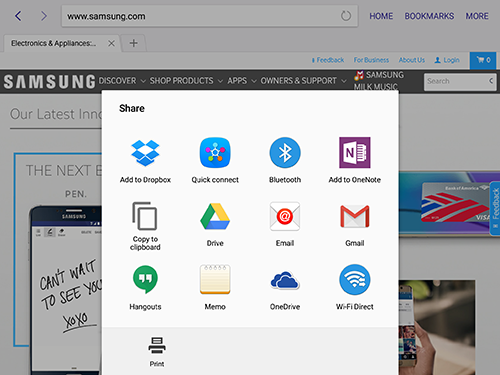This screenshot has width=500, height=375.
Task: Go forward with browser forward arrow
Action: click(x=44, y=16)
